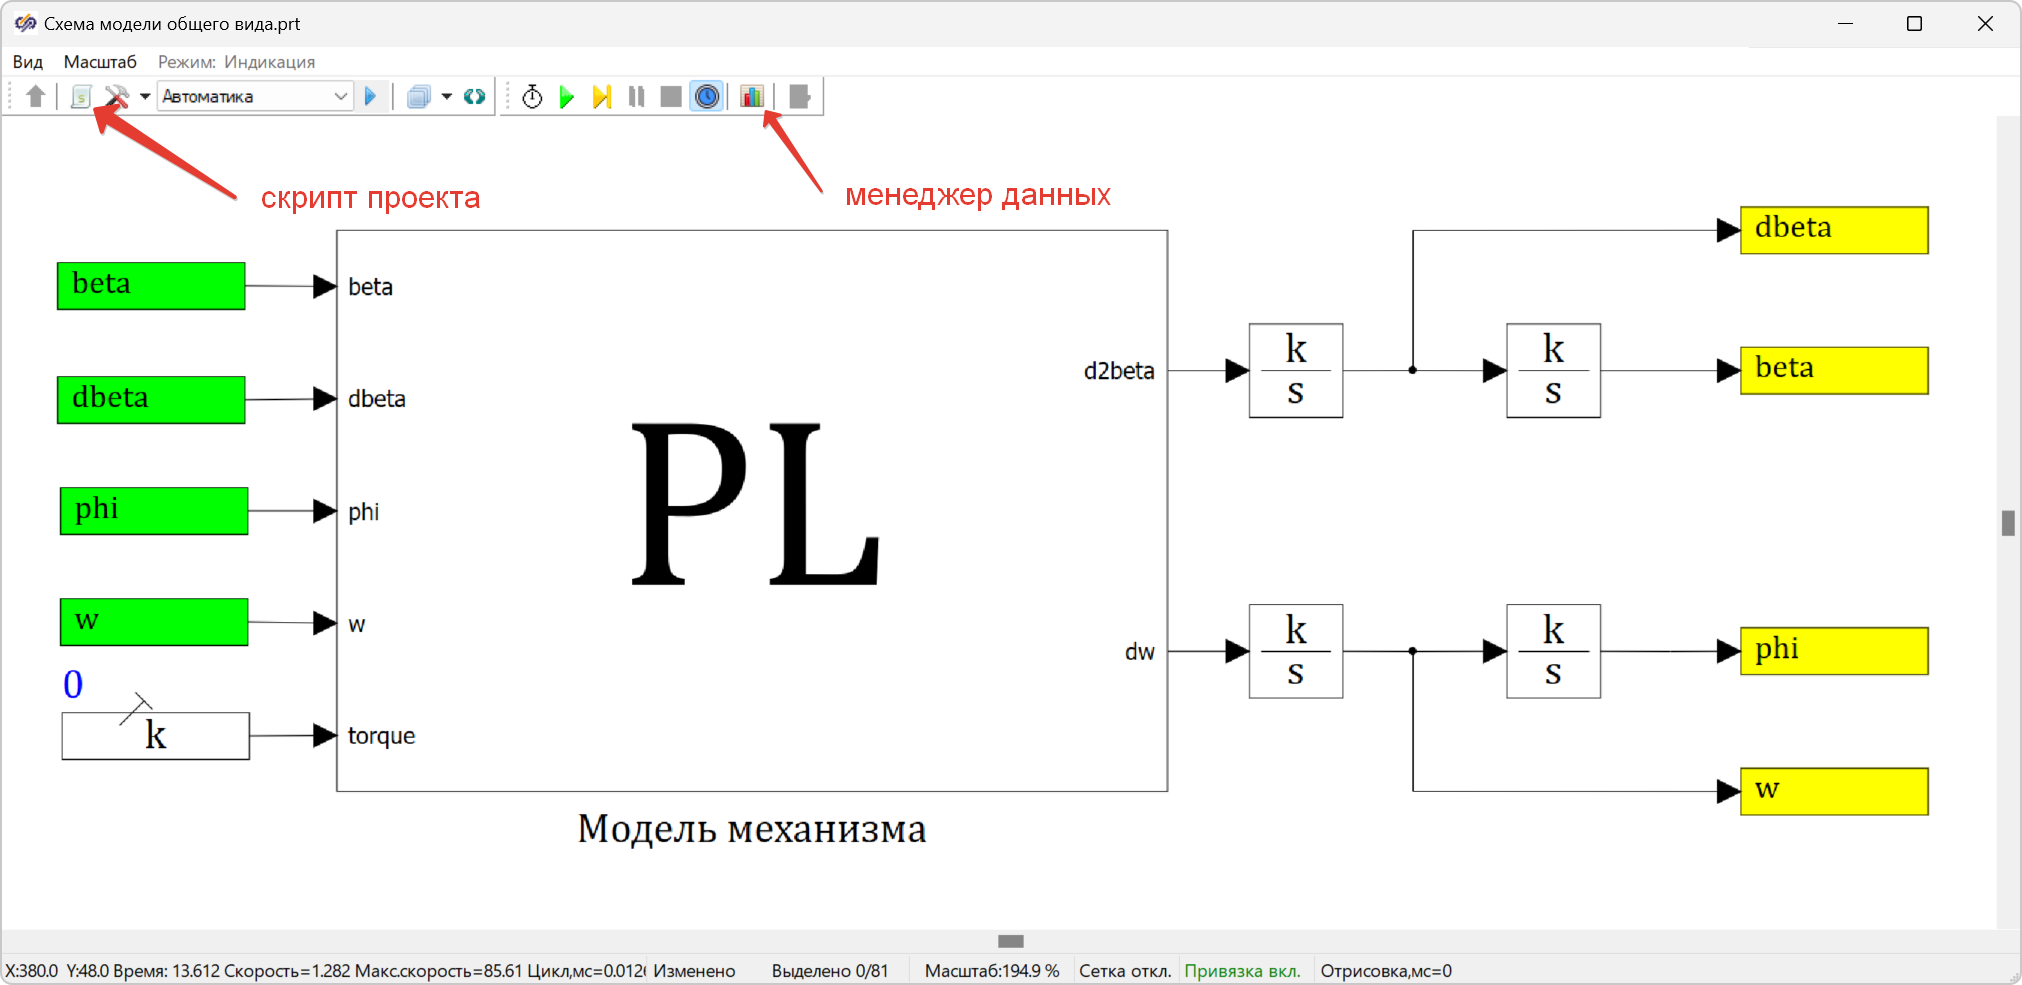Go up one level with up arrow
This screenshot has width=2022, height=985.
pos(36,96)
